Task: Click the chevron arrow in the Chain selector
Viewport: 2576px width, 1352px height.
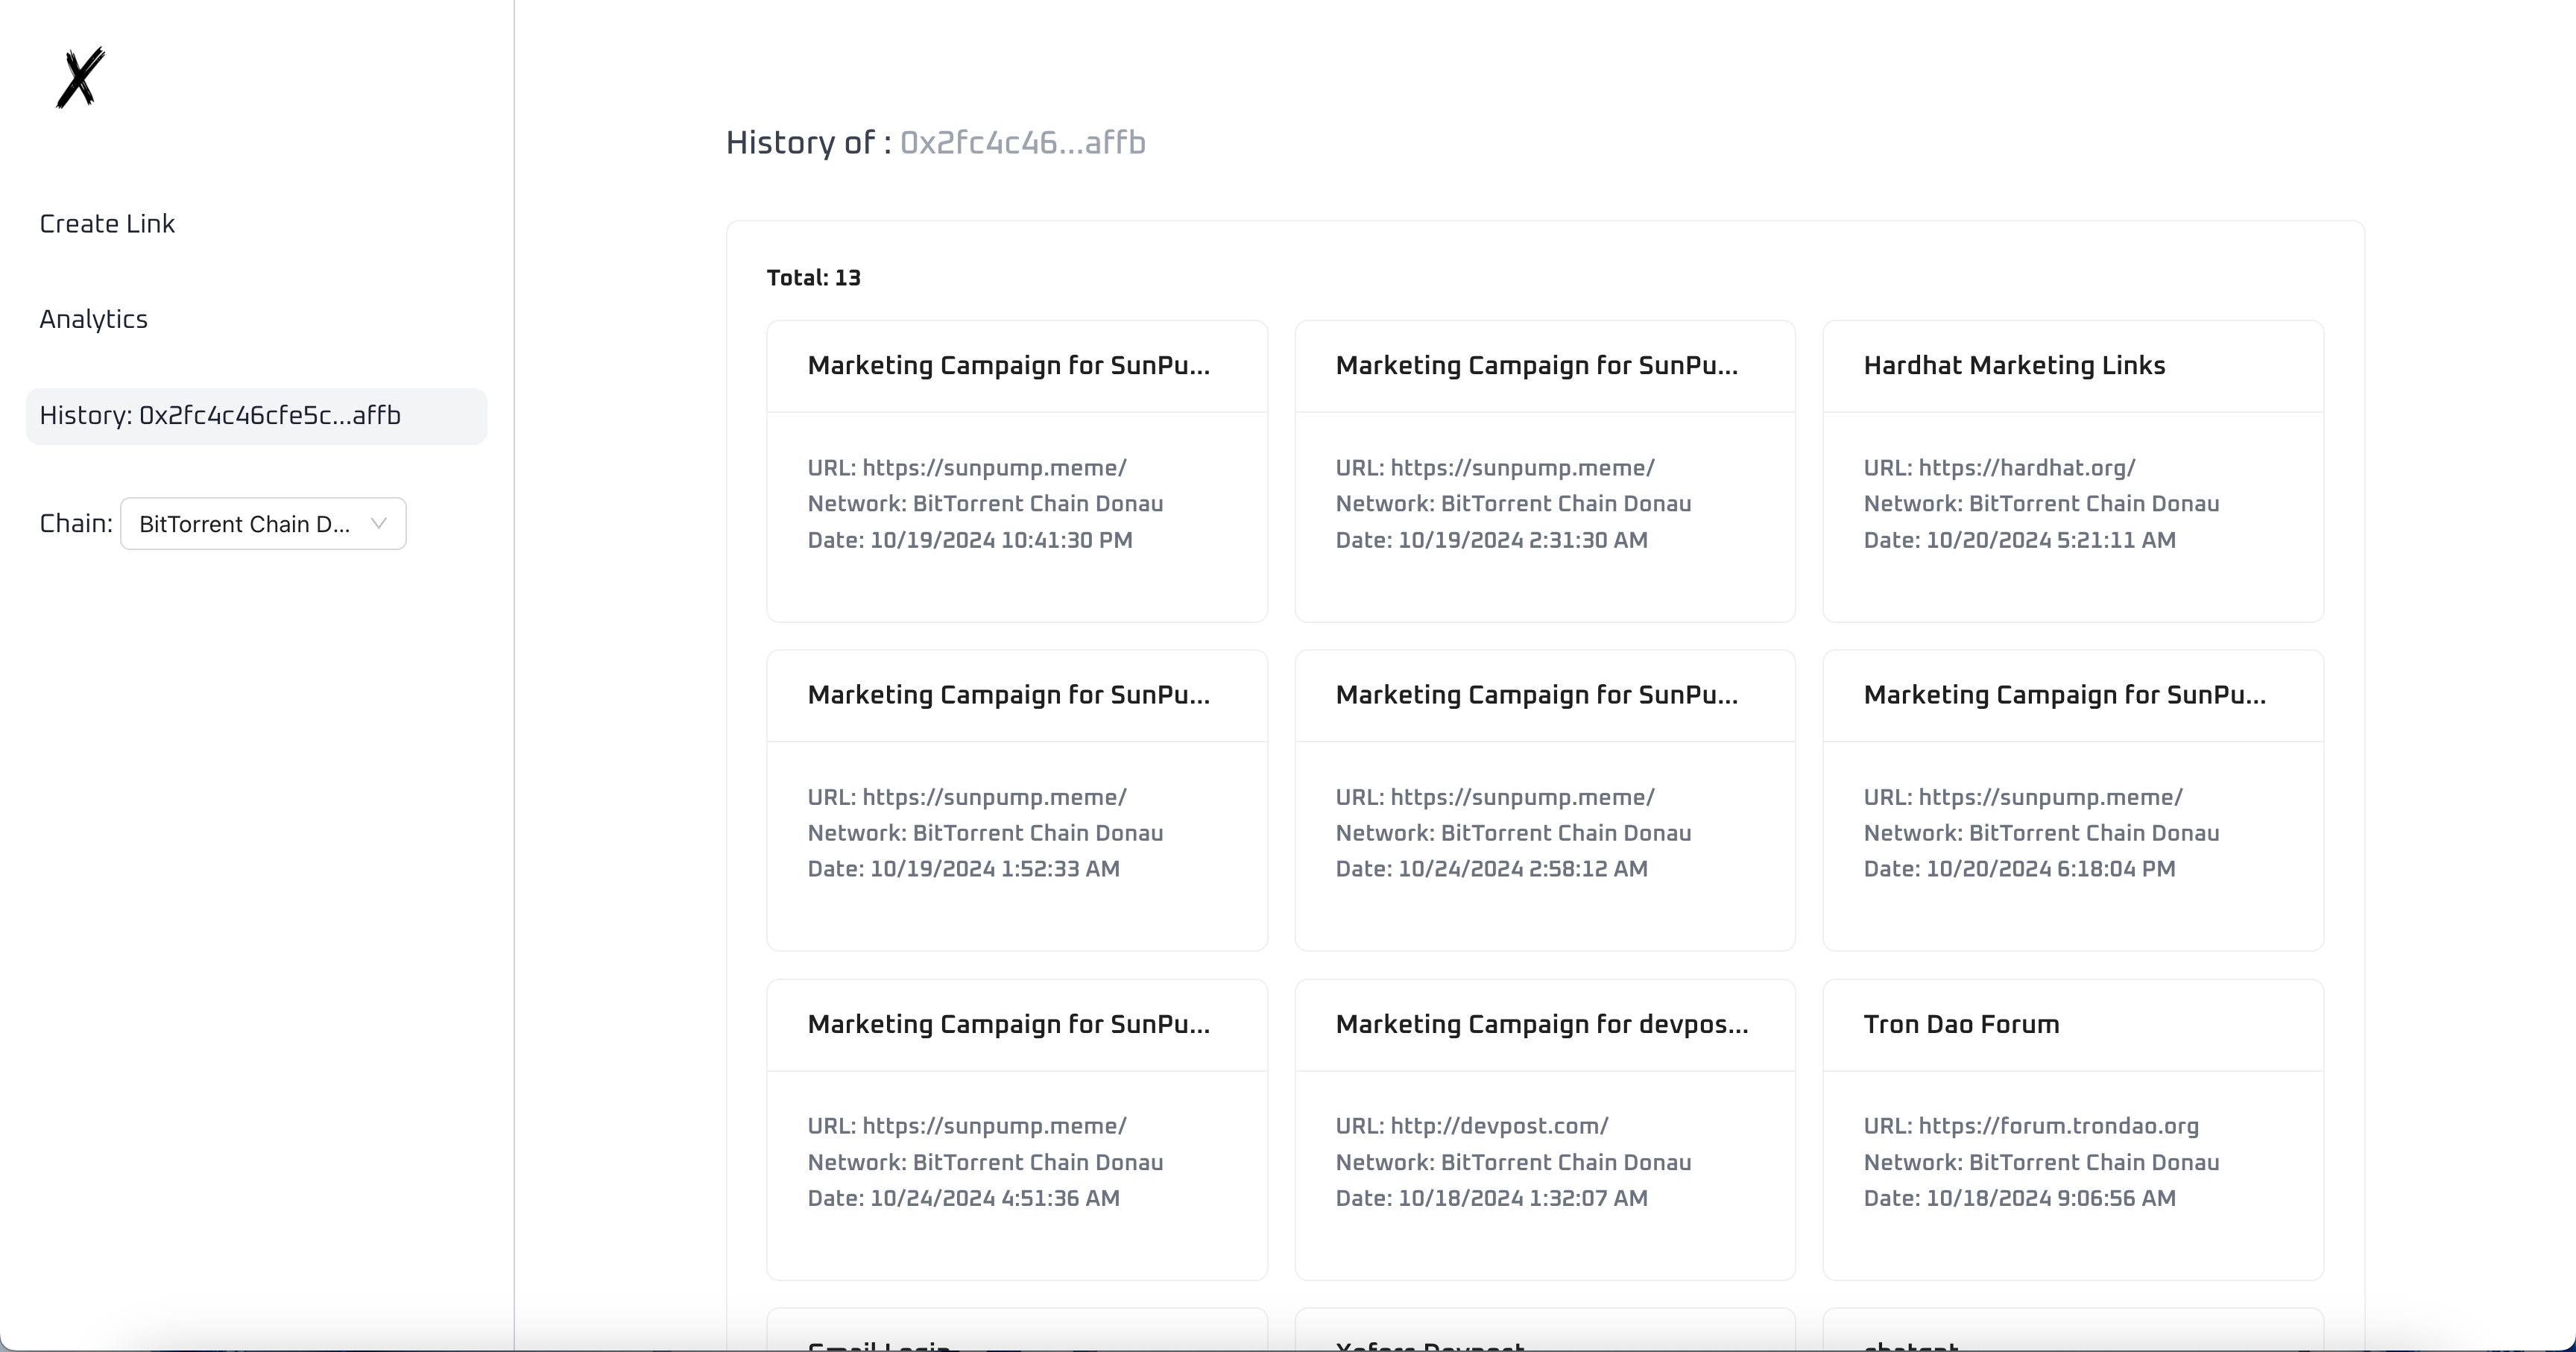Action: tap(378, 523)
